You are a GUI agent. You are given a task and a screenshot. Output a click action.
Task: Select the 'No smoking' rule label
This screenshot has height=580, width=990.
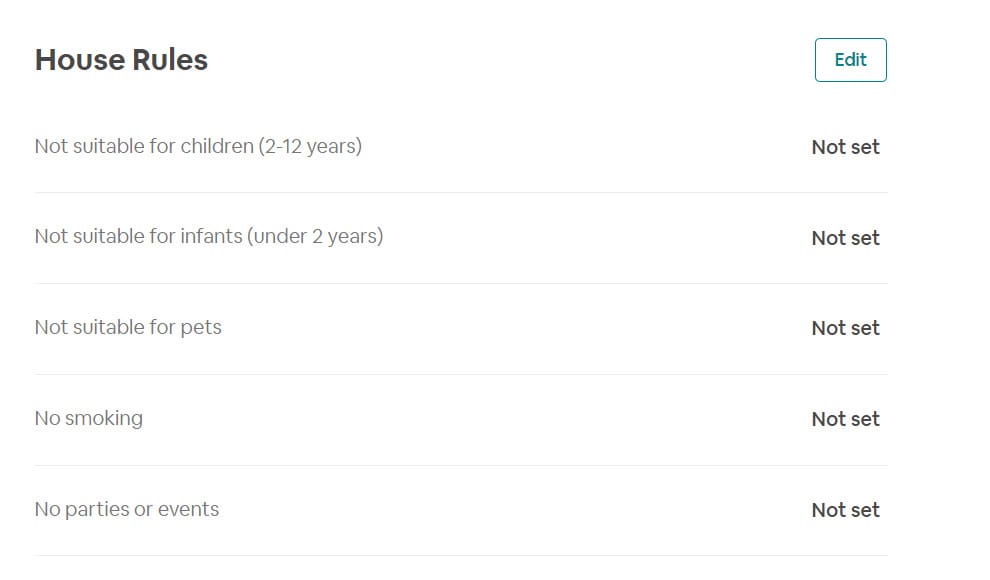88,418
